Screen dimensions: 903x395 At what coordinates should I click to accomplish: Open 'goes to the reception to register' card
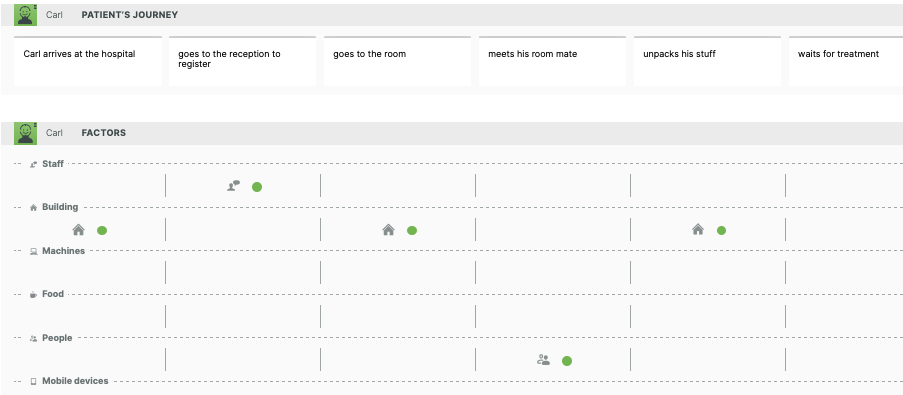coord(242,61)
